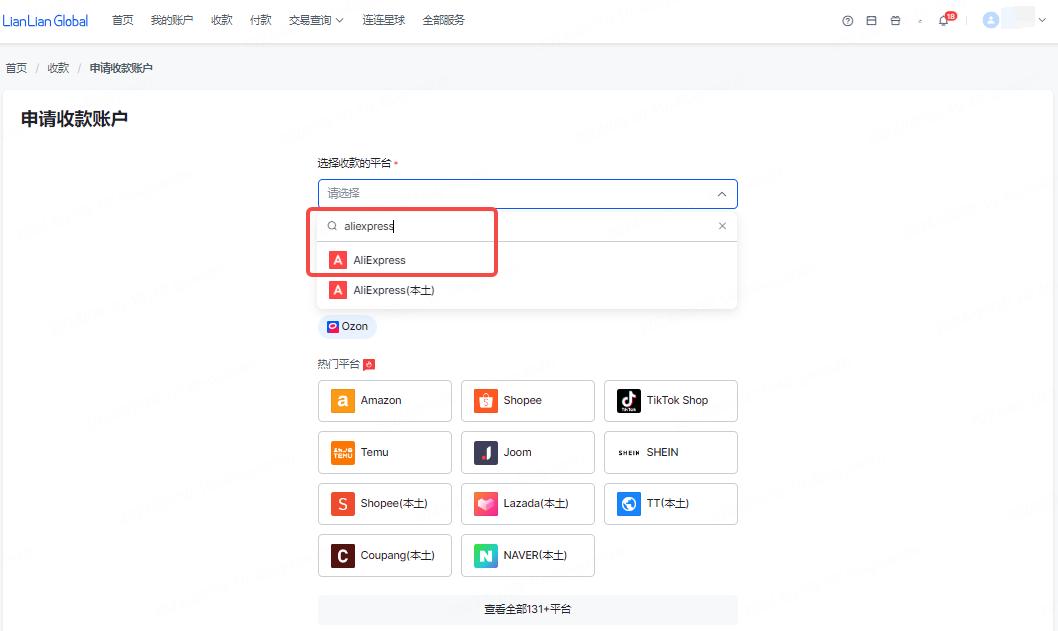Expand the 交易查询 menu
Screen dimensions: 1058x631
coord(316,20)
